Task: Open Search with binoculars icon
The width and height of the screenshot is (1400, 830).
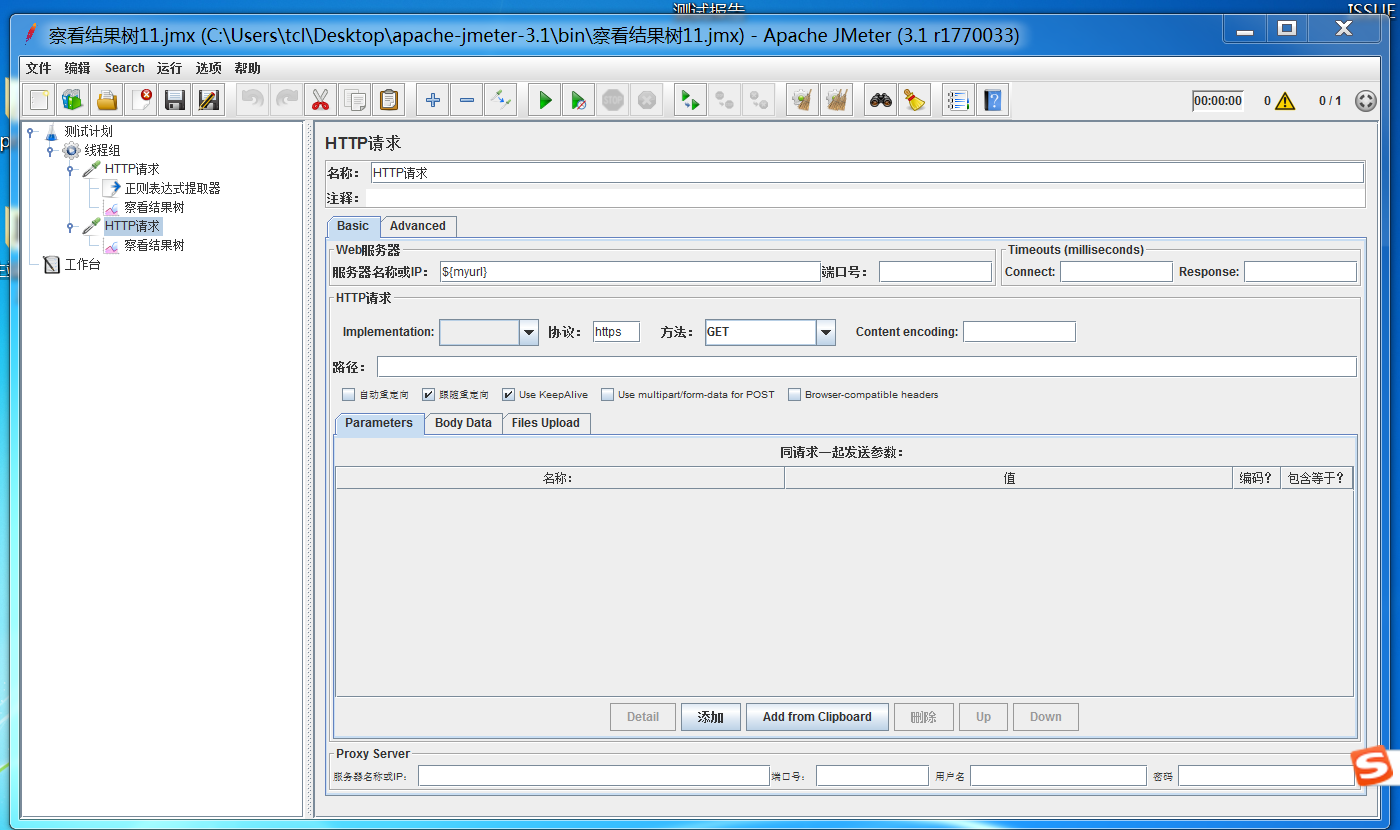Action: (x=880, y=100)
